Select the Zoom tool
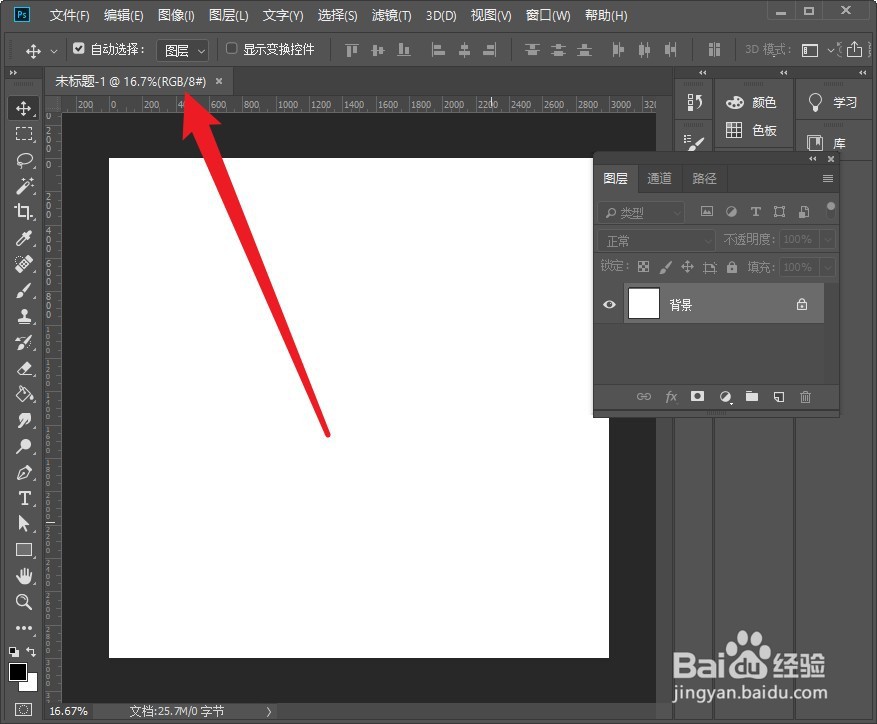 [23, 602]
